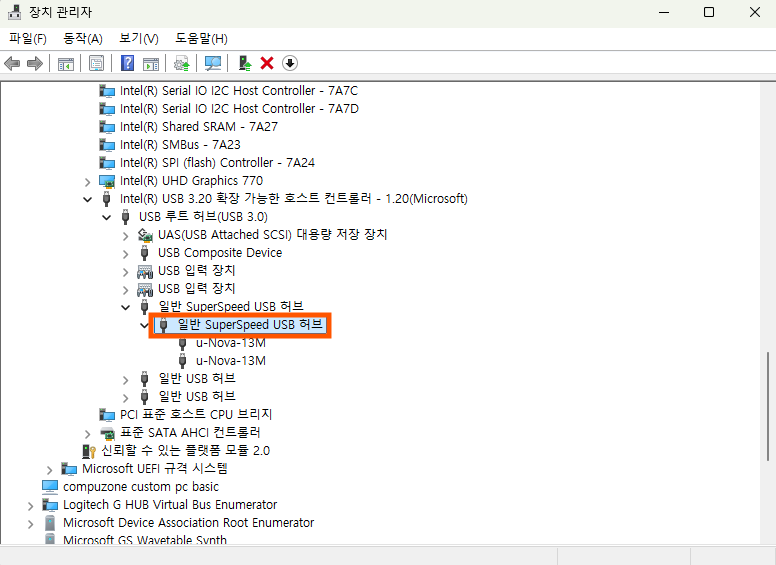The width and height of the screenshot is (776, 565).
Task: Expand Microsoft UEFI 규격 시스템 node
Action: coord(50,469)
